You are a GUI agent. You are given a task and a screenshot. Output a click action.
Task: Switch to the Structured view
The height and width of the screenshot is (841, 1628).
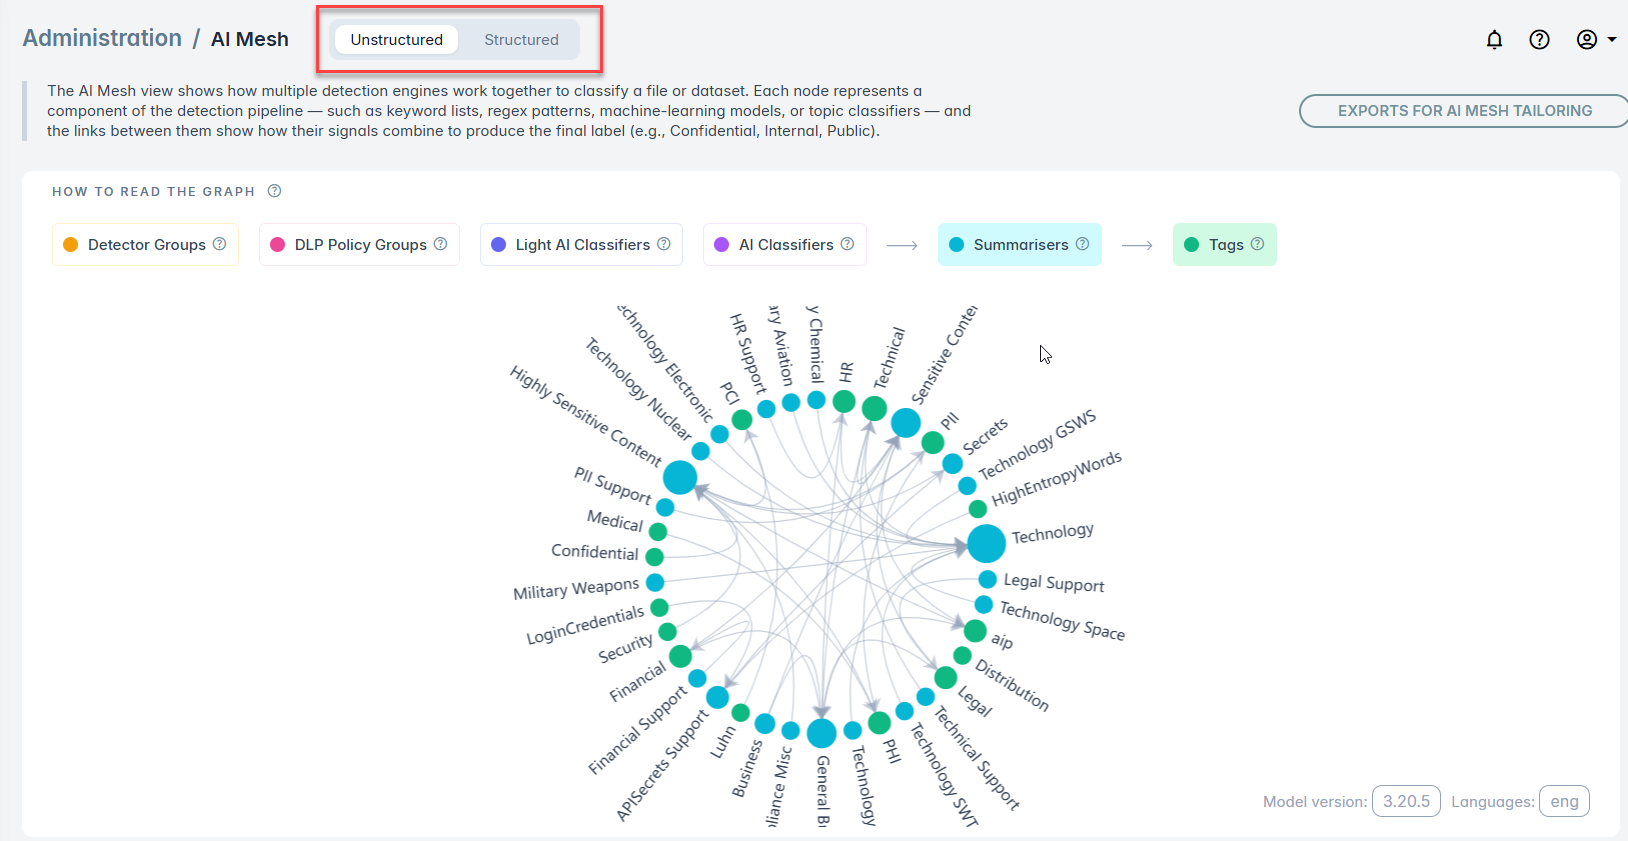tap(521, 40)
